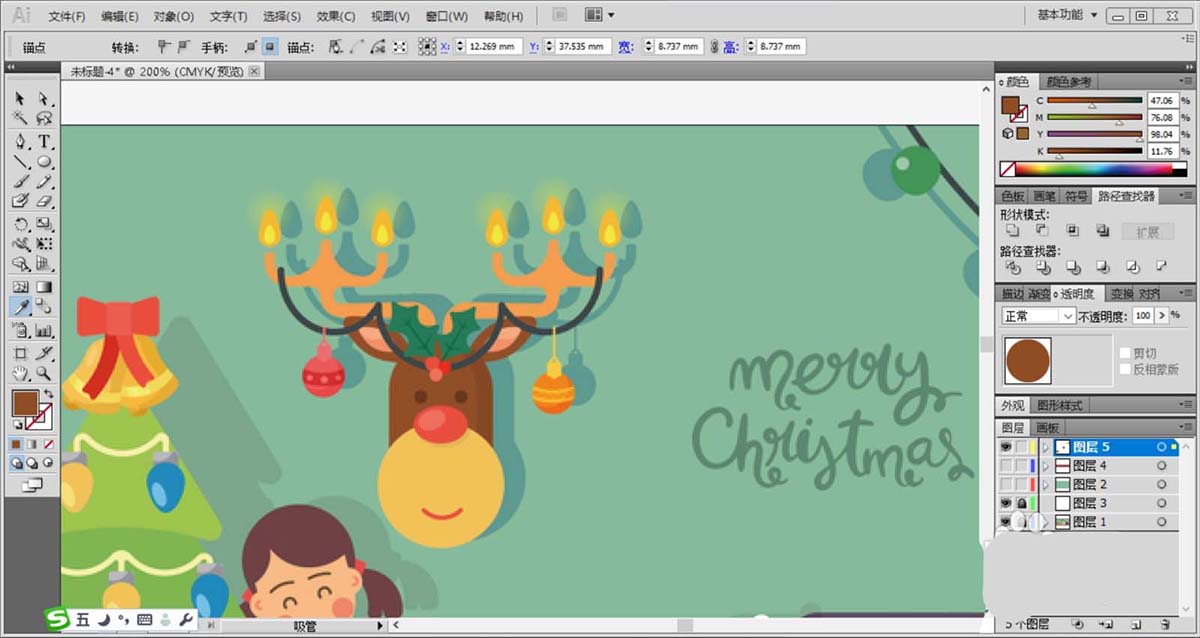Select the Magic Wand tool
The image size is (1200, 638).
coord(20,119)
